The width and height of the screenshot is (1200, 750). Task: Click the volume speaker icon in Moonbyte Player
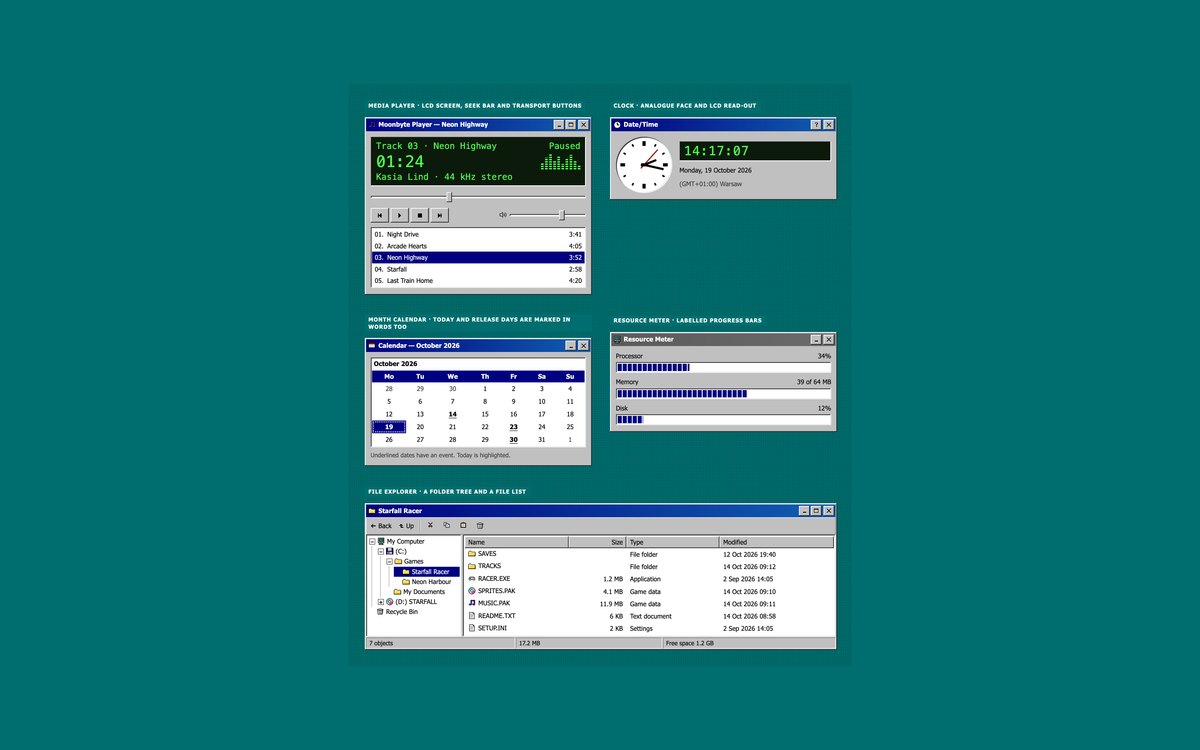[503, 215]
